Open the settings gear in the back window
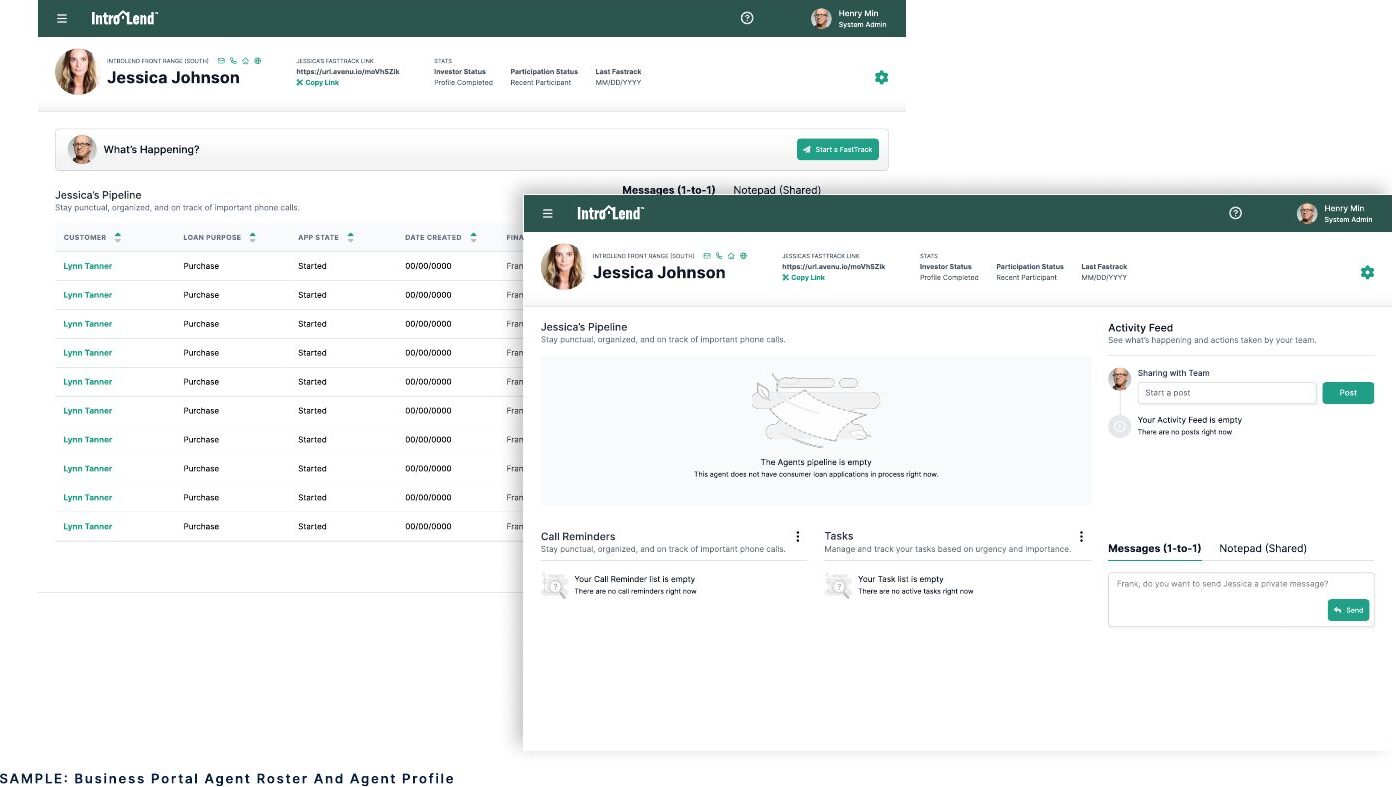Screen dimensions: 1392x787 coord(881,77)
